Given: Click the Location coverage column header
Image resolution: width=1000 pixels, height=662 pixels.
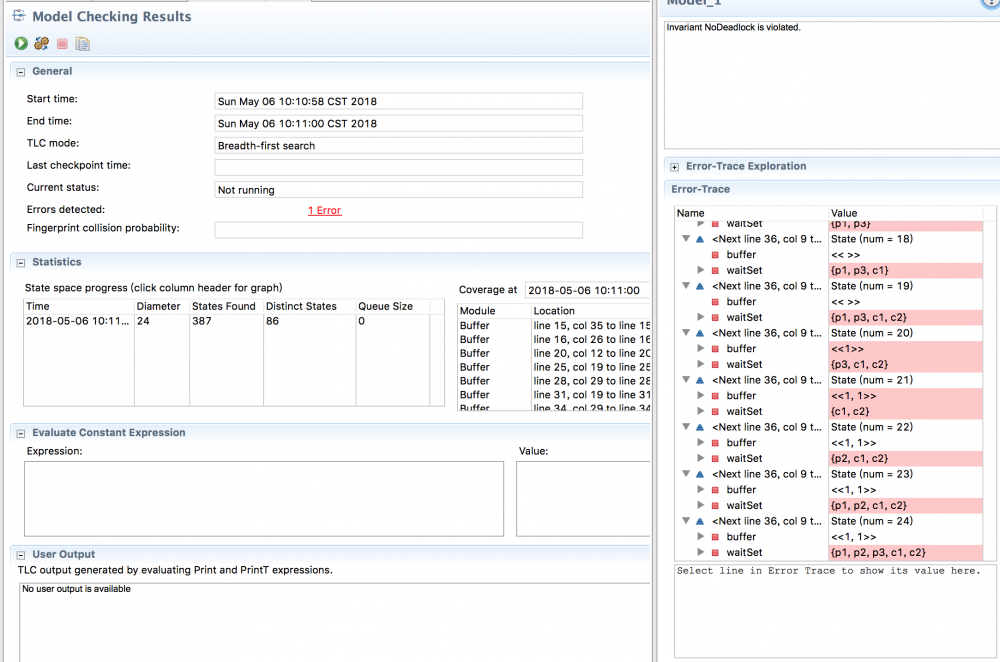Looking at the screenshot, I should 591,311.
